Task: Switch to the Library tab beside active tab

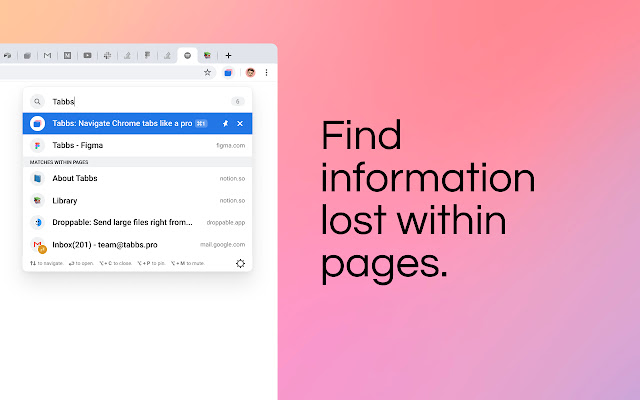Action: click(207, 56)
